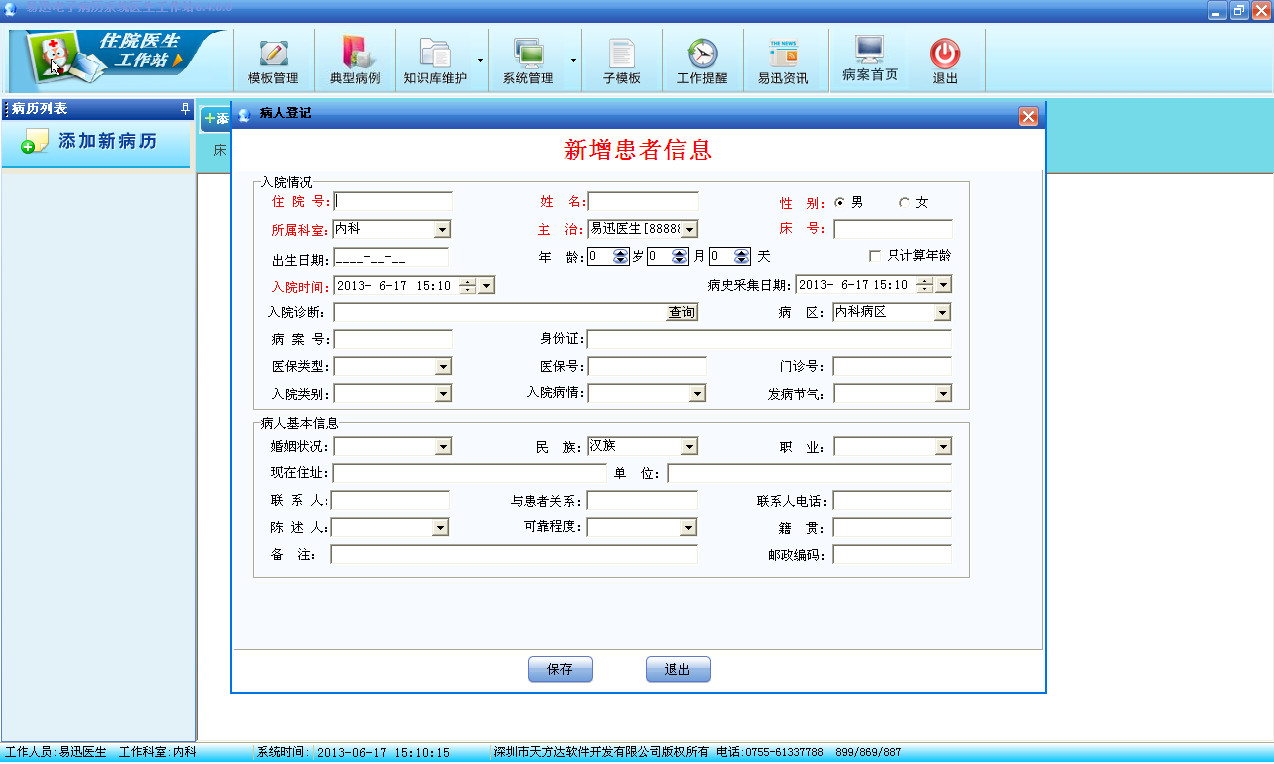
Task: Select the 男 (Male) gender radio button
Action: [x=838, y=200]
